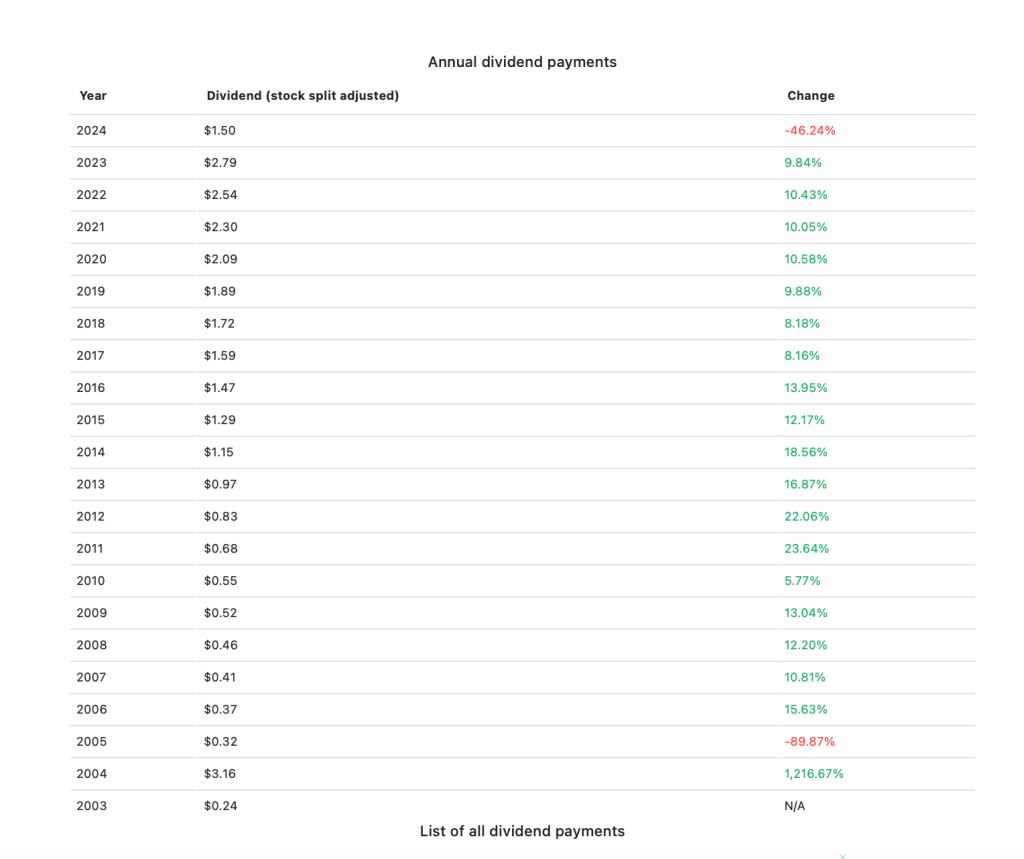Select the $3.16 dividend for 2004
Viewport: 1024px width, 859px height.
220,774
